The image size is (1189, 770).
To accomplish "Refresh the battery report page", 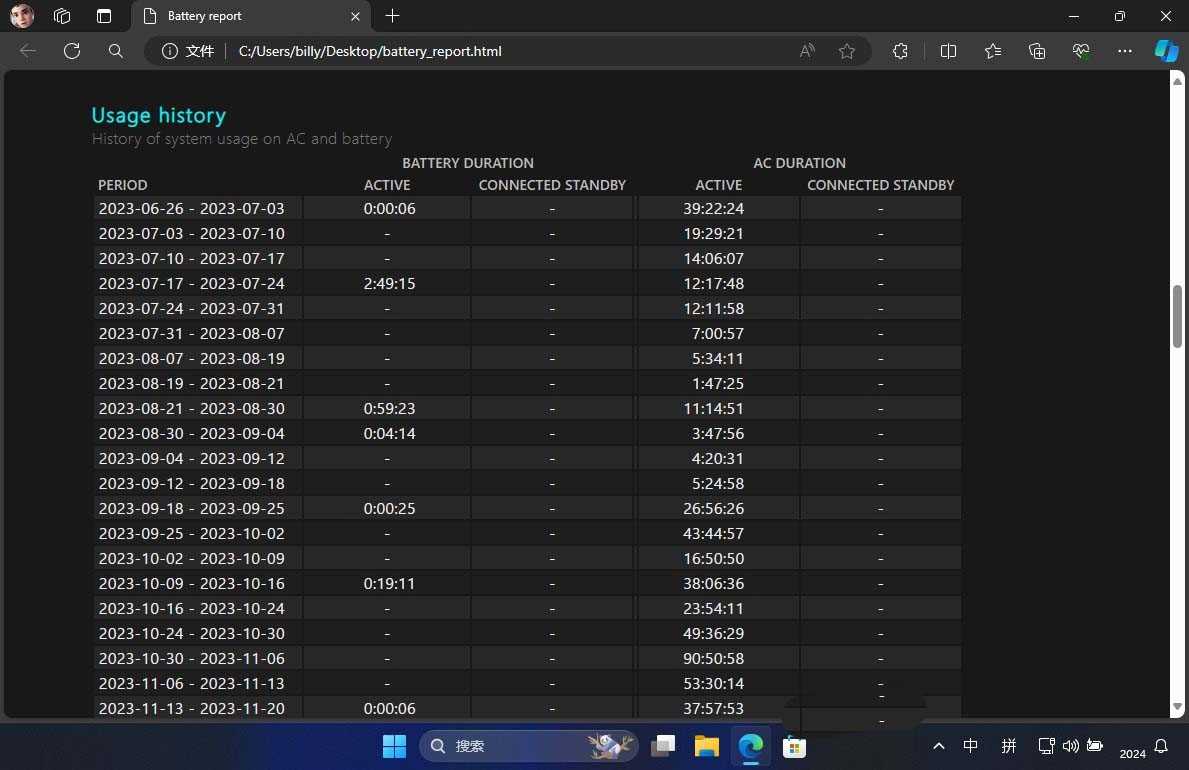I will 72,51.
